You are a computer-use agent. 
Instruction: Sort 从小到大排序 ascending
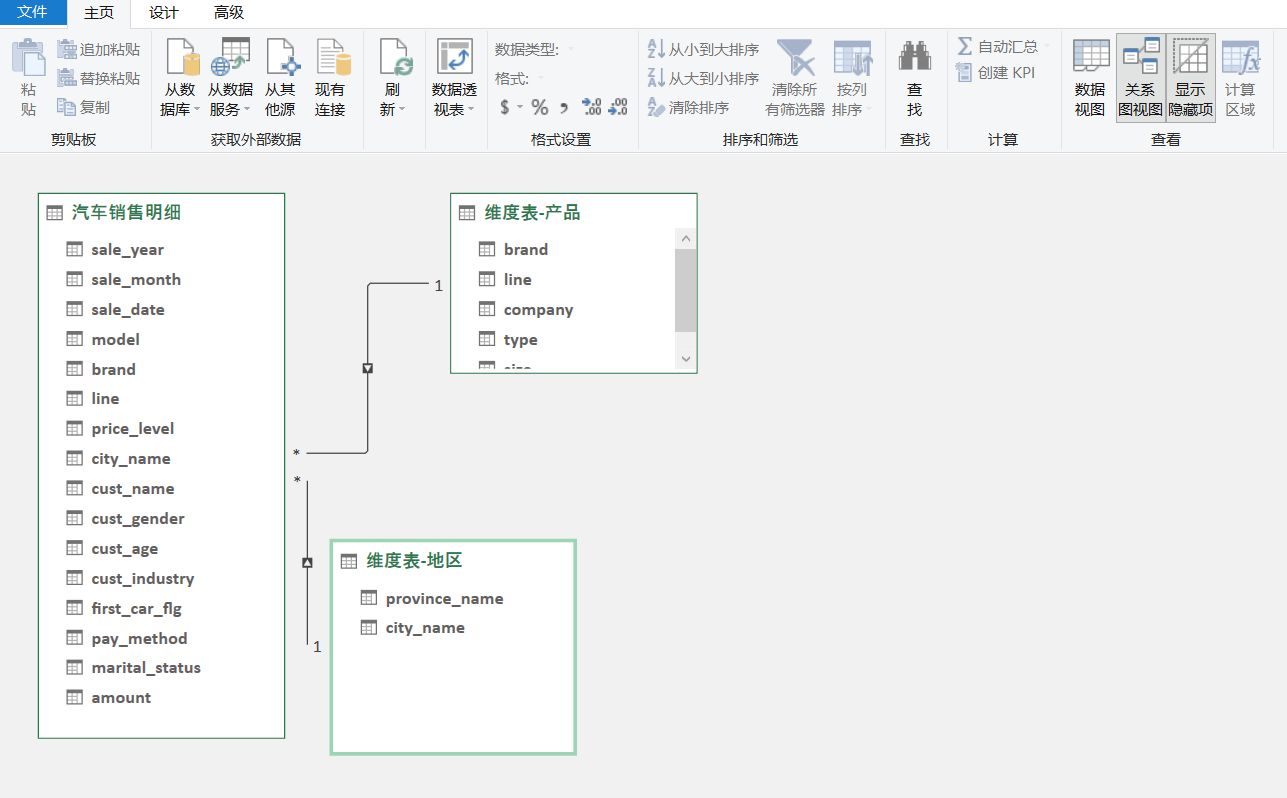coord(704,49)
